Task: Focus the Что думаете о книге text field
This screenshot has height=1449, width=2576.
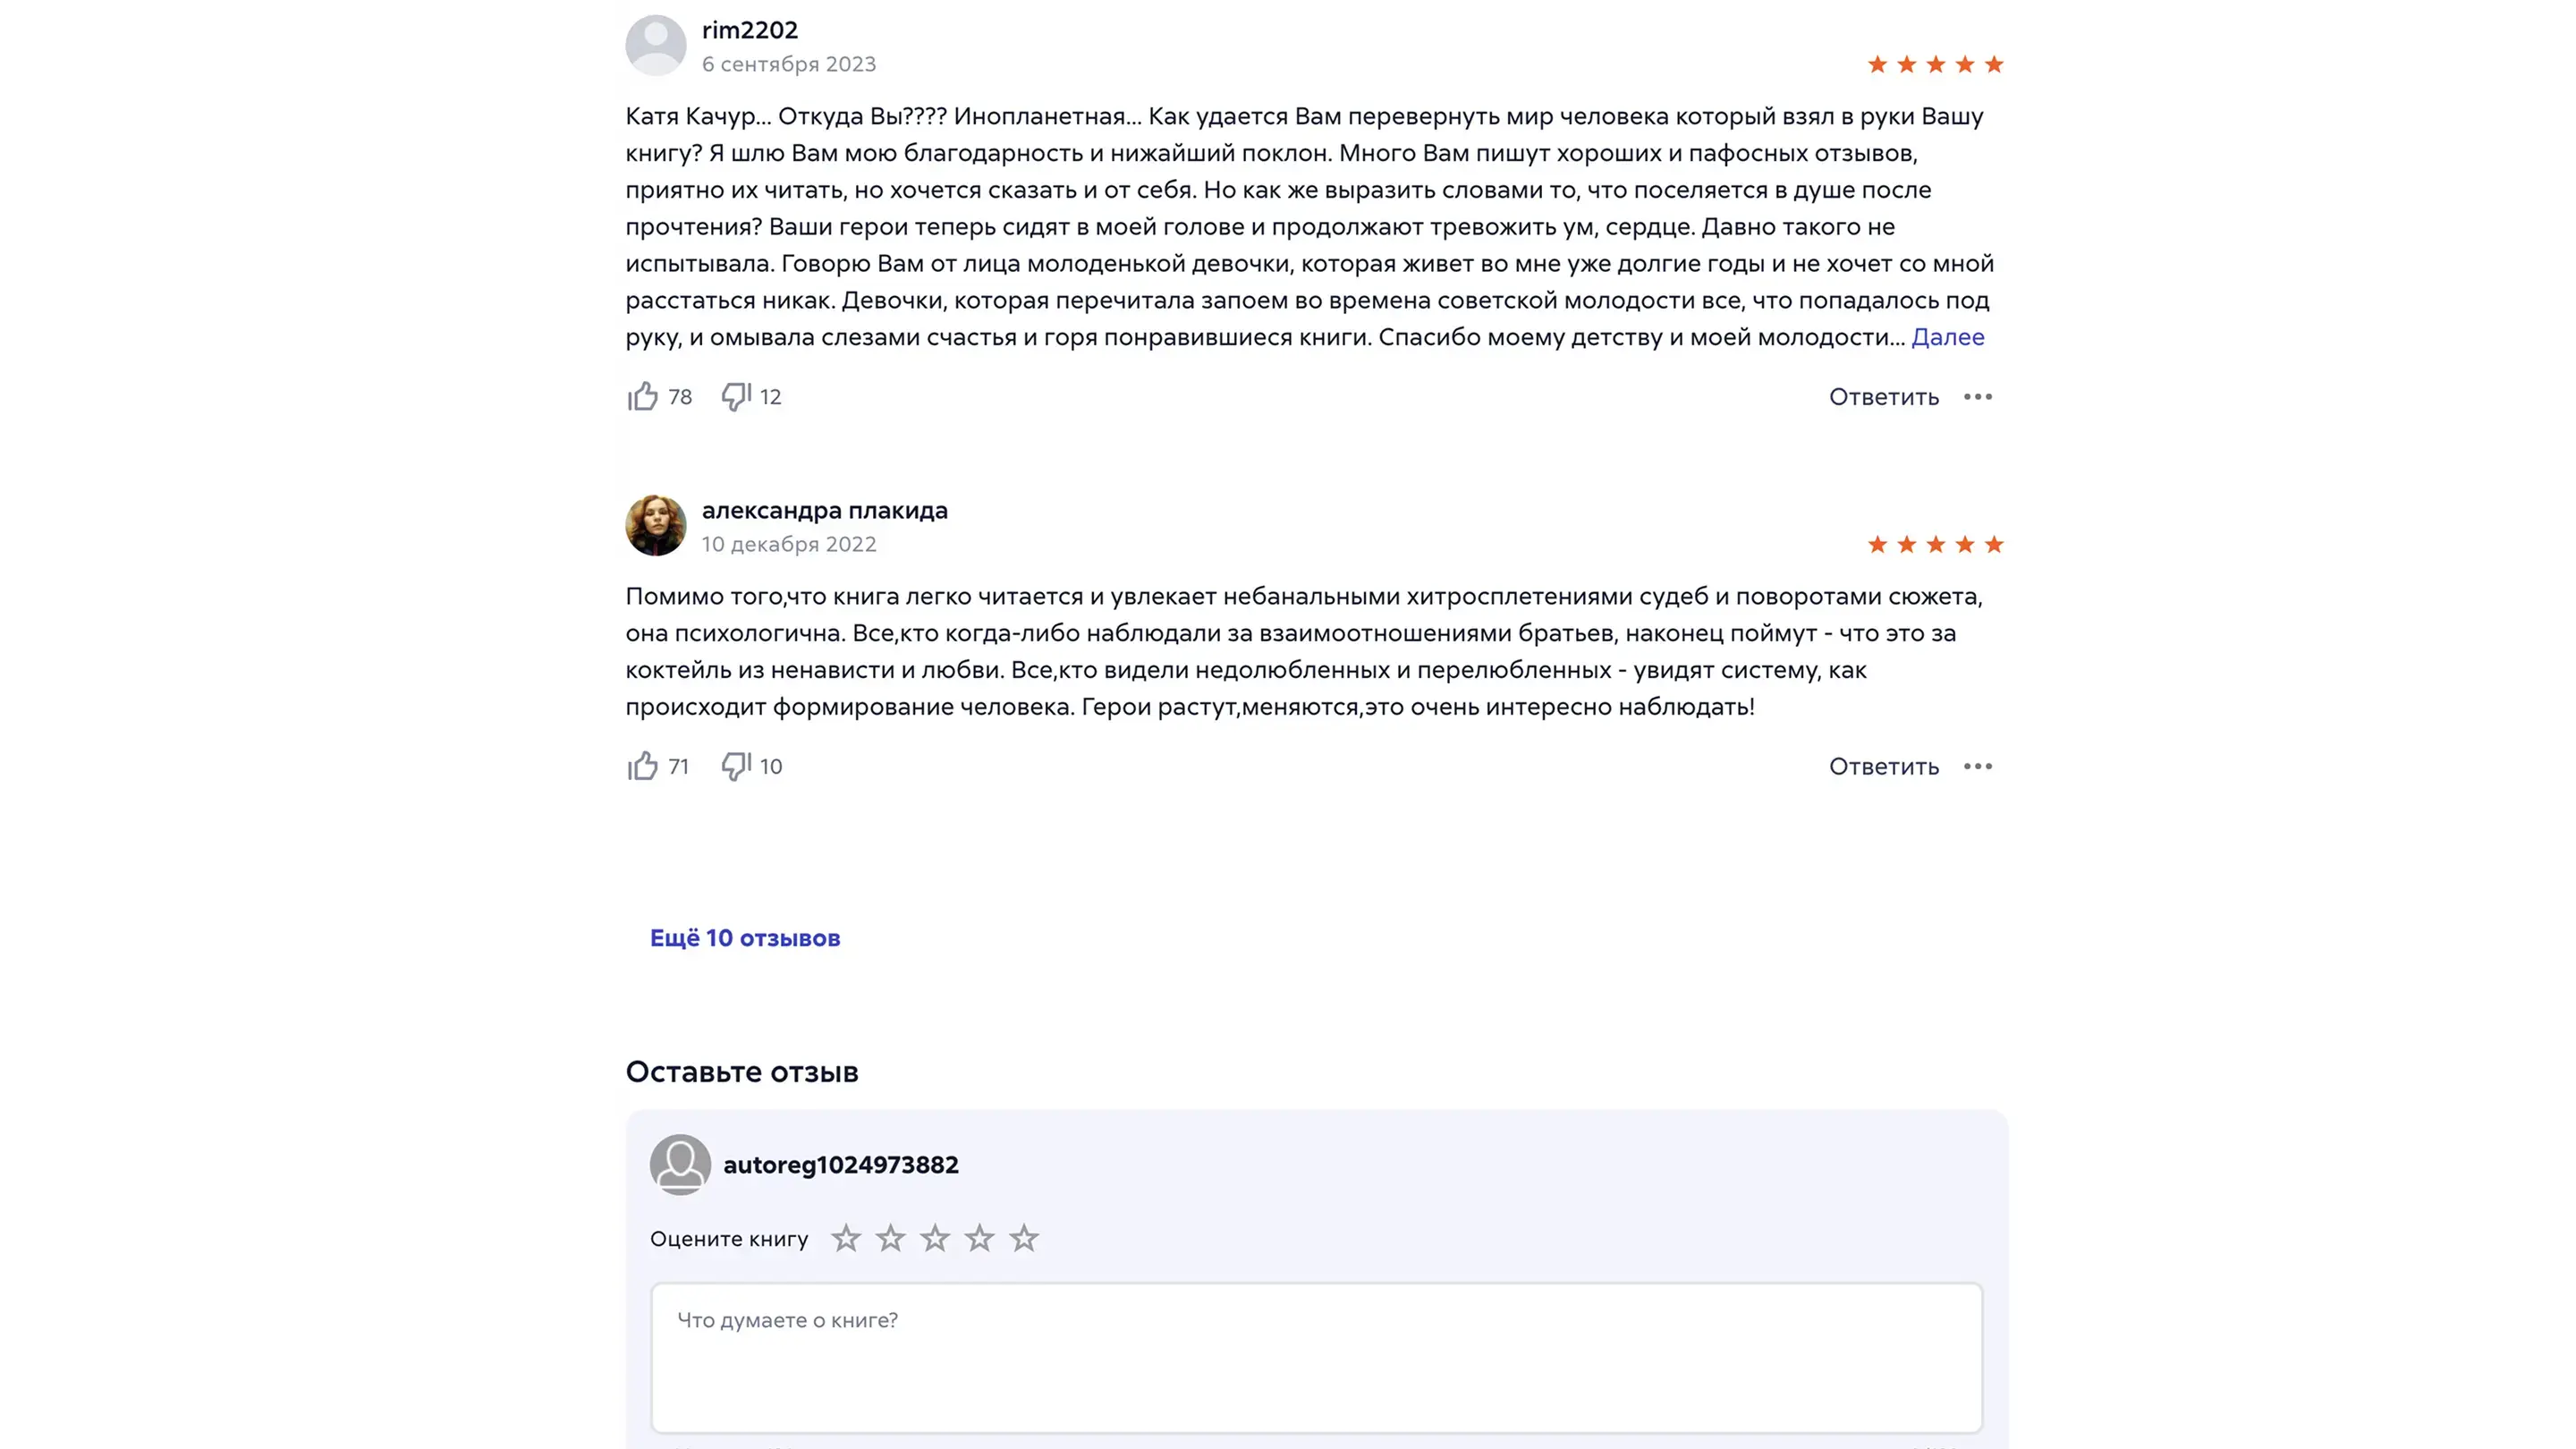Action: point(1316,1357)
